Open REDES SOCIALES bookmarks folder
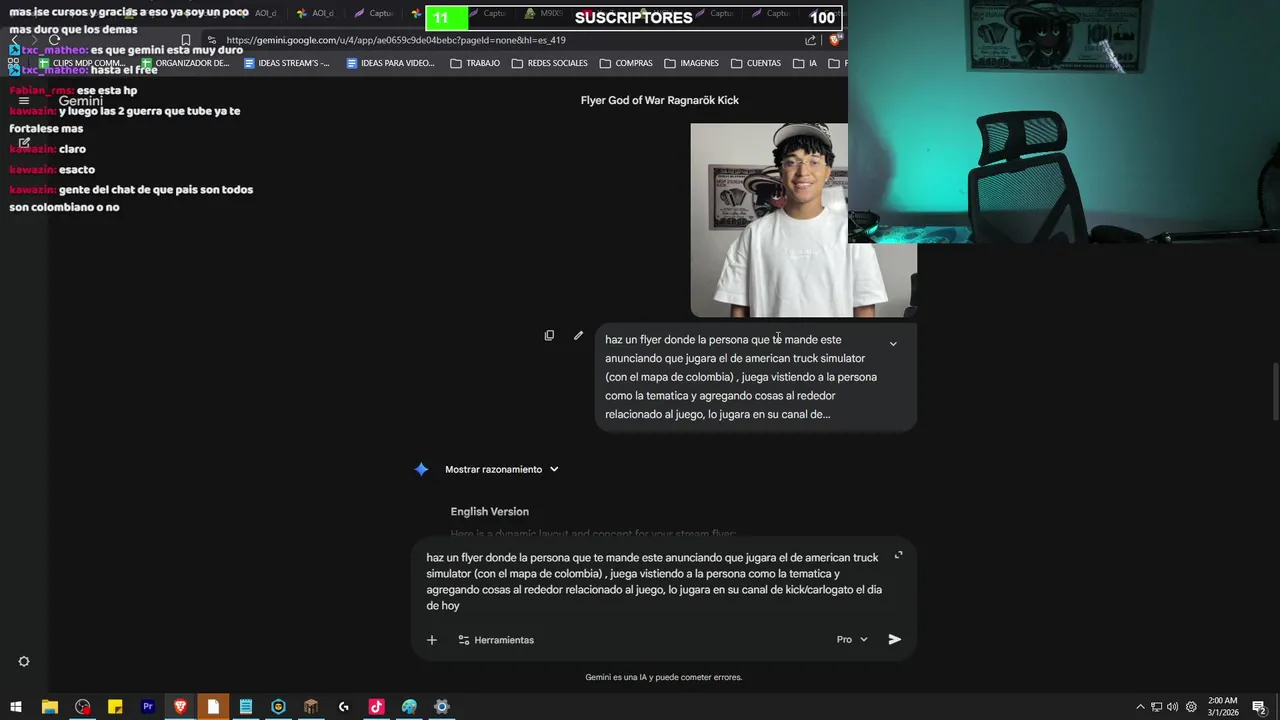1280x720 pixels. click(550, 63)
